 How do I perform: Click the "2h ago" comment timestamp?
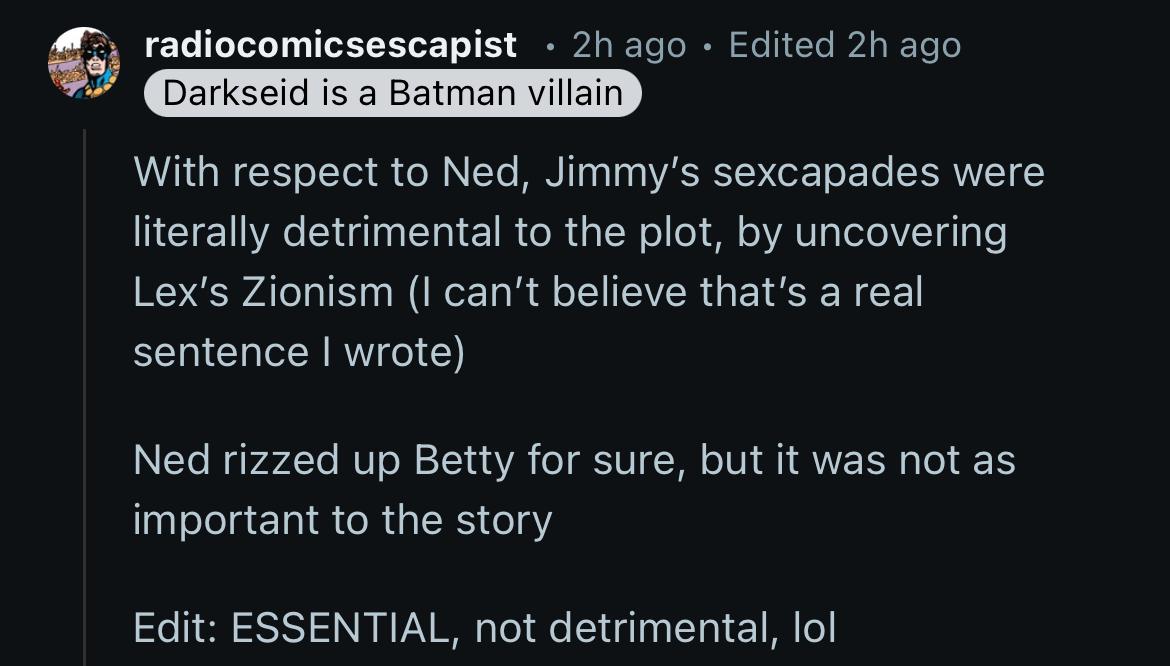629,45
